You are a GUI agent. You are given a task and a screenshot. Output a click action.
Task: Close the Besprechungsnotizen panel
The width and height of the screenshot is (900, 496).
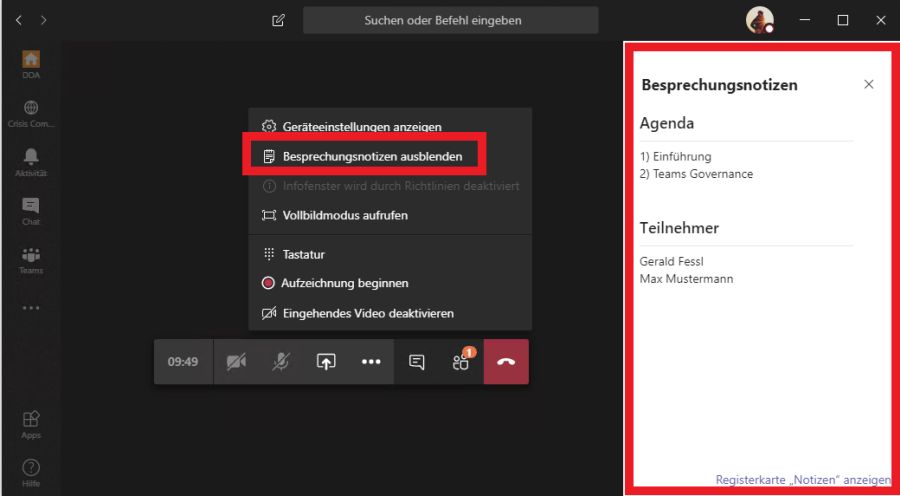[868, 84]
